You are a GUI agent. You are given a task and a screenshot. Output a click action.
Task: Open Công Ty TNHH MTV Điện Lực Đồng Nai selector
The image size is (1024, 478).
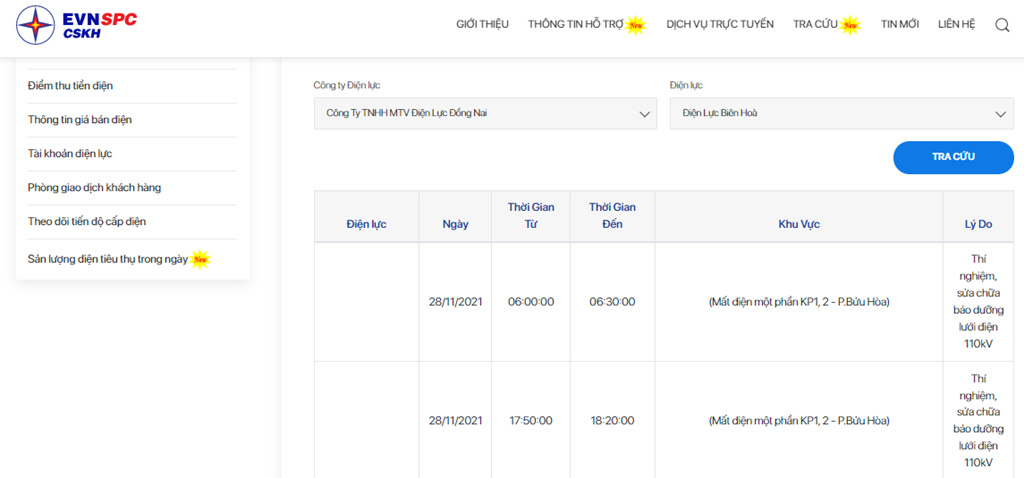(485, 114)
